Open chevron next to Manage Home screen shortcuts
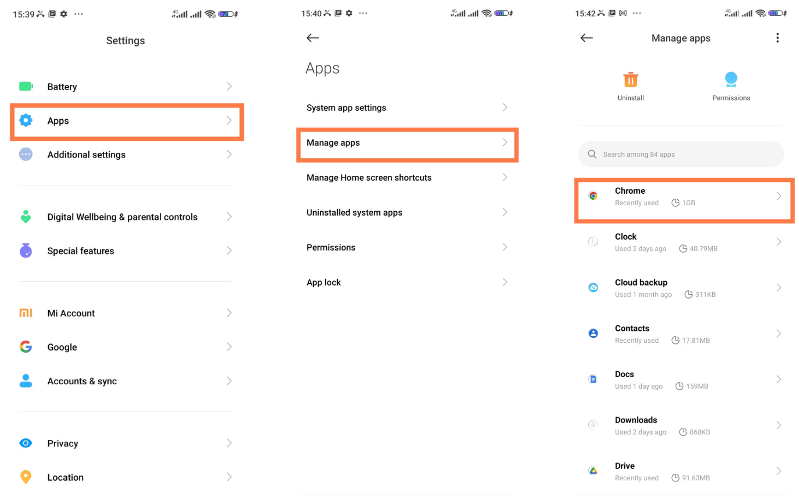This screenshot has width=799, height=499. (x=504, y=177)
